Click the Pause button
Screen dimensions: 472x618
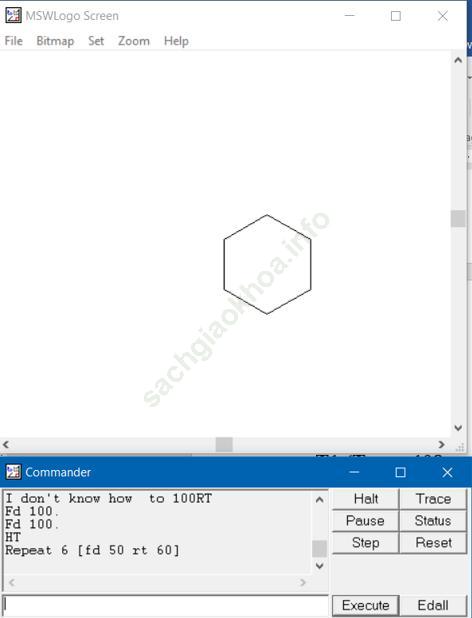[x=366, y=521]
